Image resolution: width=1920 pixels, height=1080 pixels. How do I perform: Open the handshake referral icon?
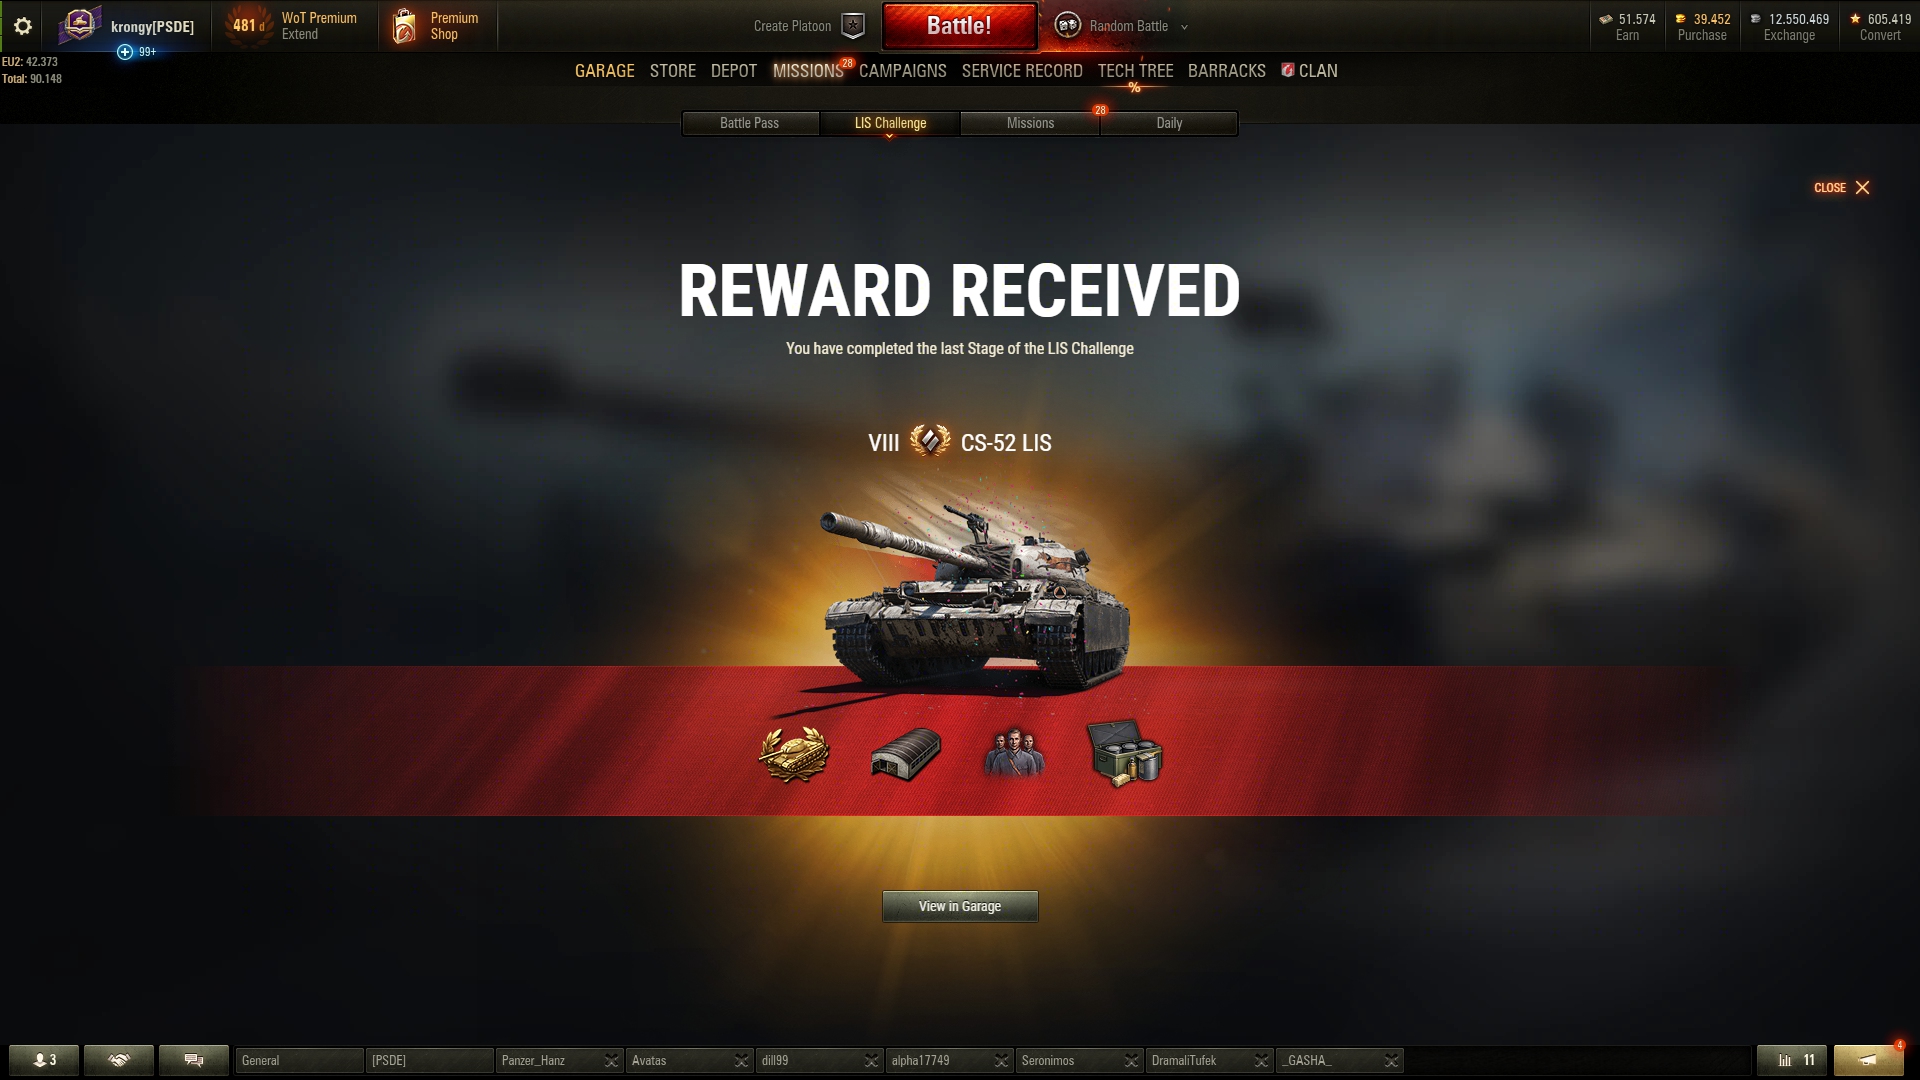(x=119, y=1060)
